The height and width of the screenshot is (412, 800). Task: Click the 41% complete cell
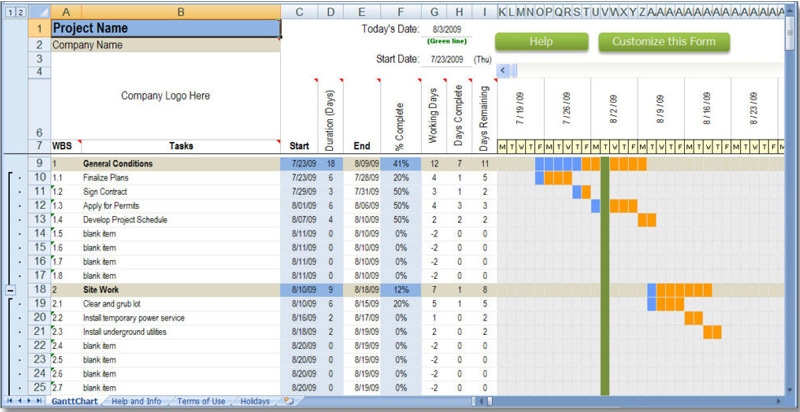click(401, 164)
